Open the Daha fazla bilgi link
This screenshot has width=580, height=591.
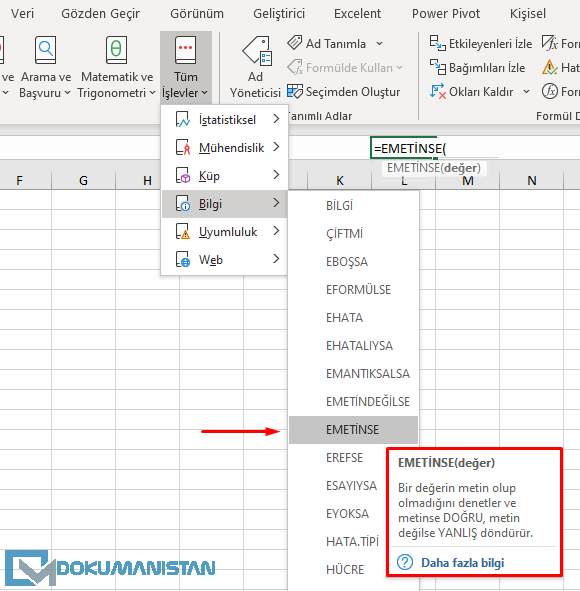point(462,563)
